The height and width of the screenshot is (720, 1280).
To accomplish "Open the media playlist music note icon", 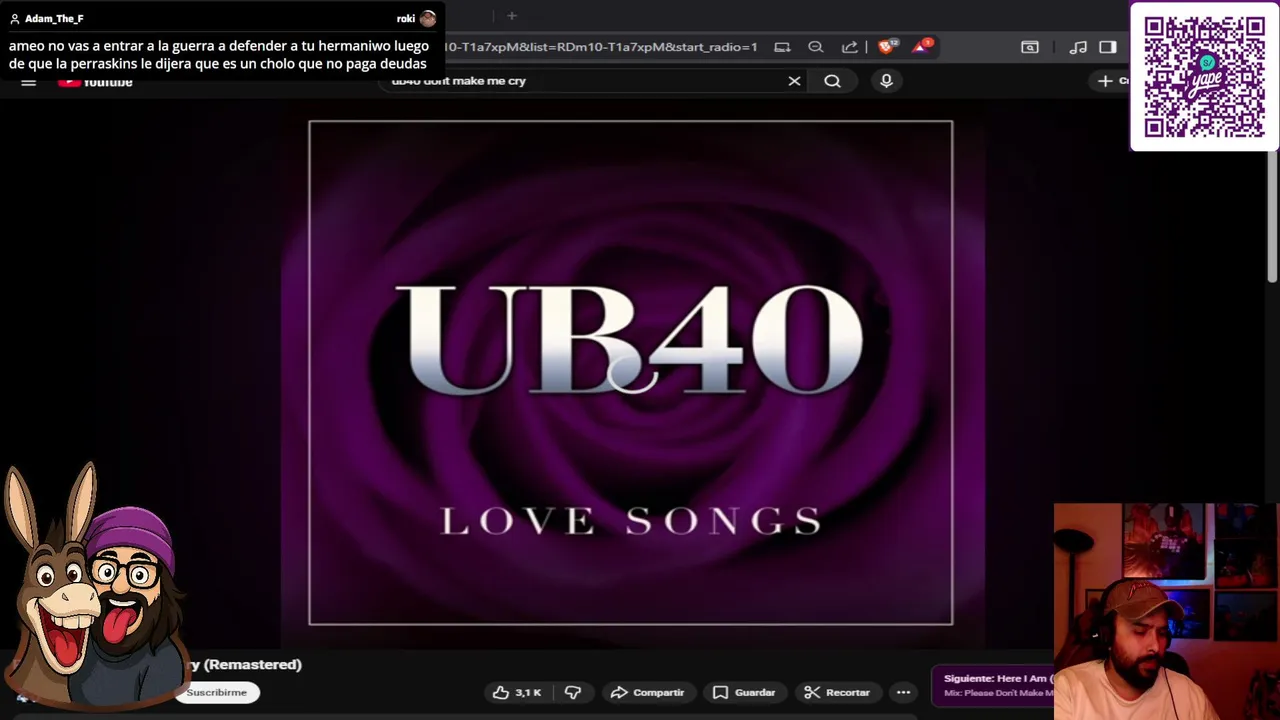I will pos(1077,47).
